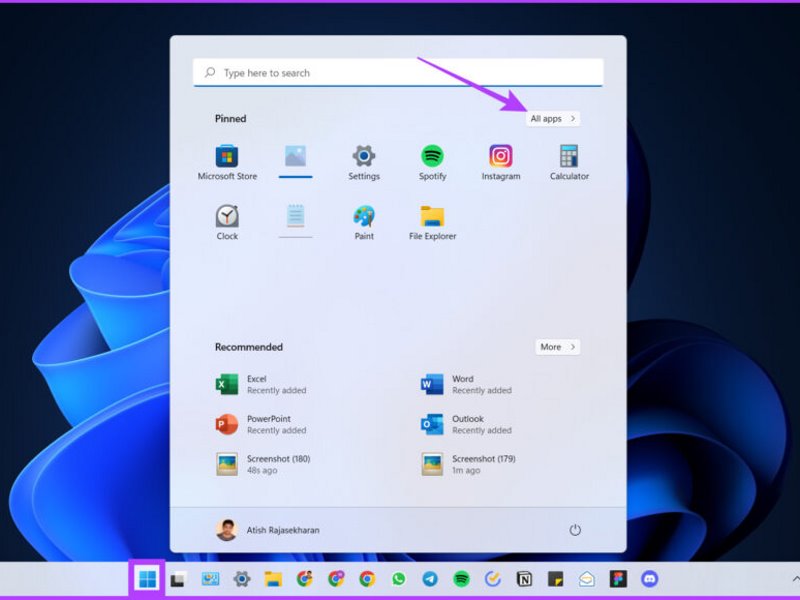The width and height of the screenshot is (800, 600).
Task: Open TickTick checkmark icon on taskbar
Action: point(492,579)
